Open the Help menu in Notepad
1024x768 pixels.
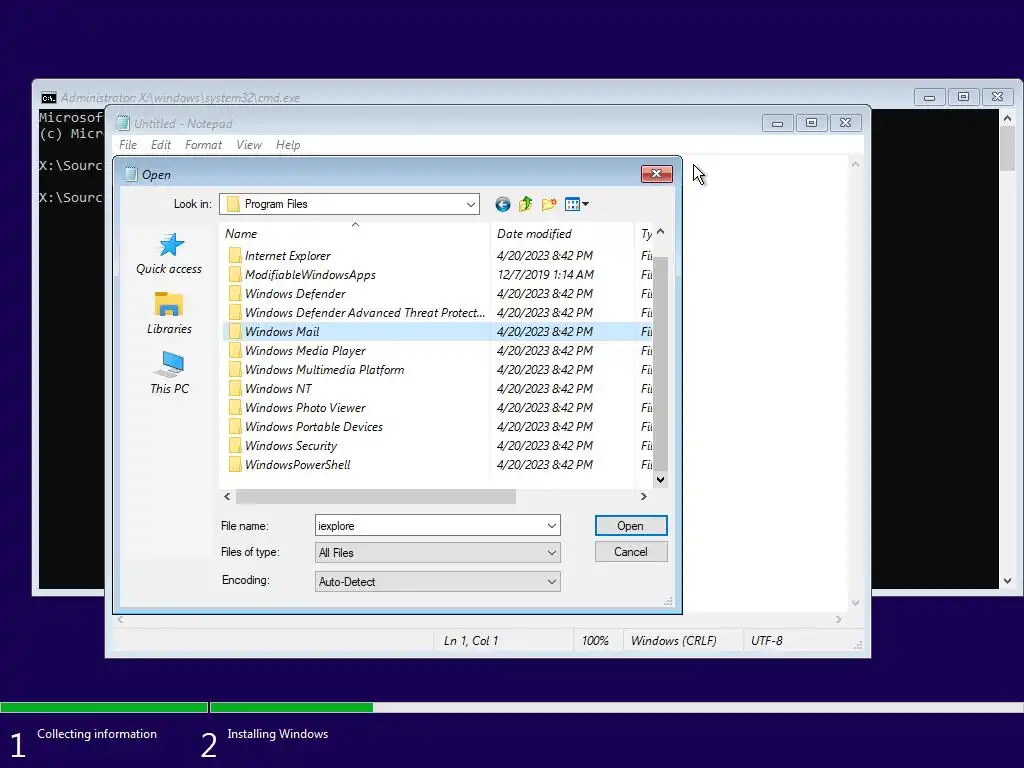click(x=288, y=145)
